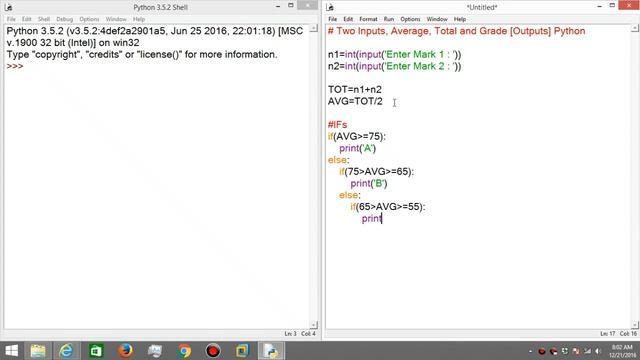Launch Firefox from taskbar
This screenshot has width=640, height=360.
(x=125, y=351)
